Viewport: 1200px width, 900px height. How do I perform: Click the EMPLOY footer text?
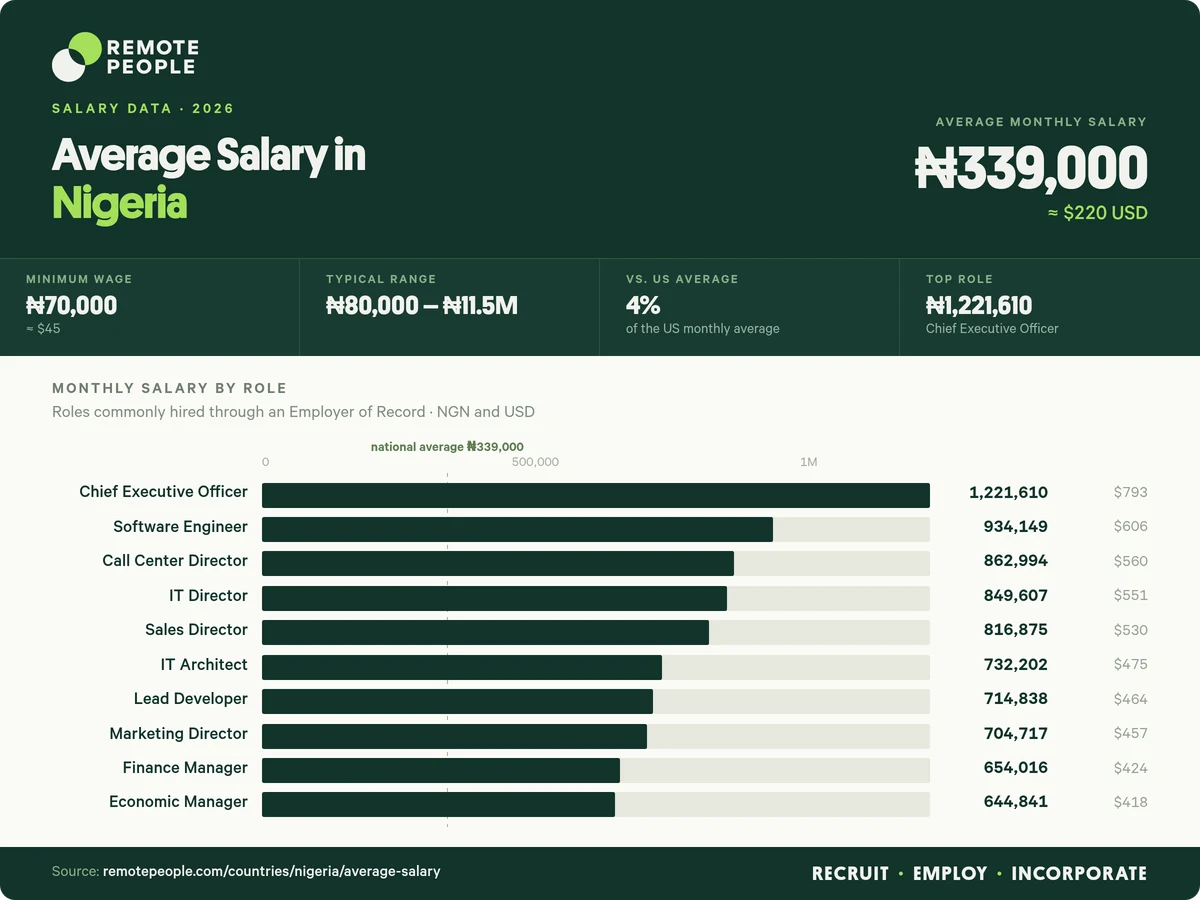(950, 873)
